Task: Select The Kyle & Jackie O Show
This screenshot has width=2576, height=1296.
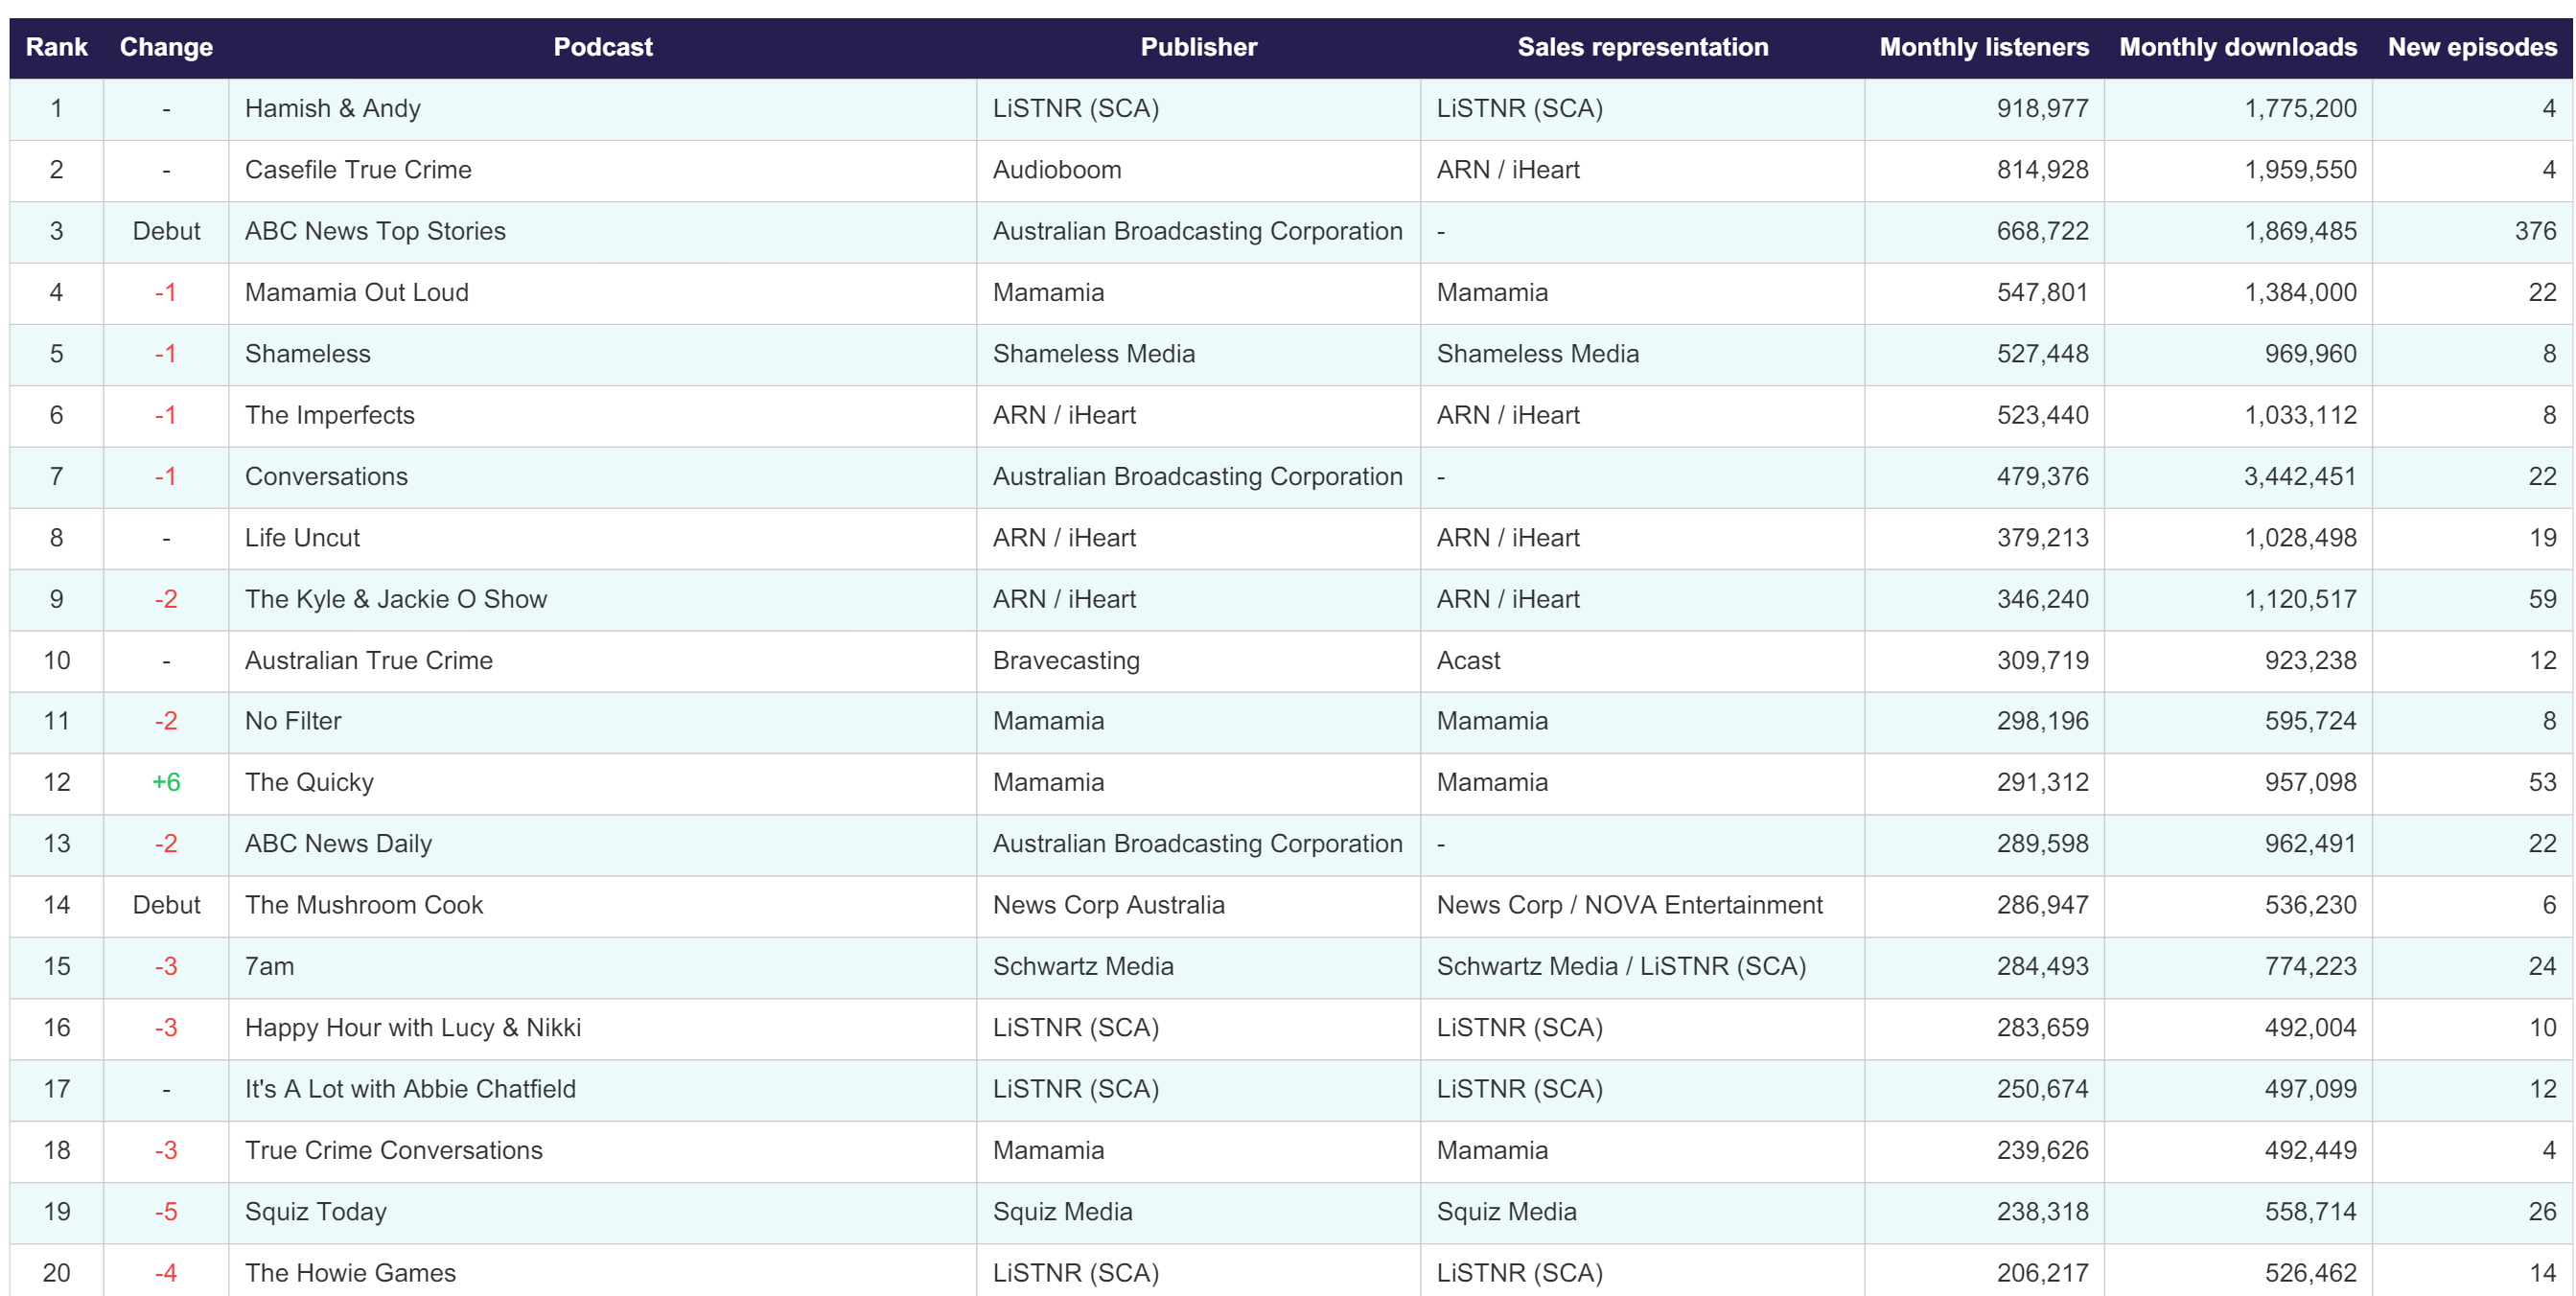Action: click(x=396, y=599)
